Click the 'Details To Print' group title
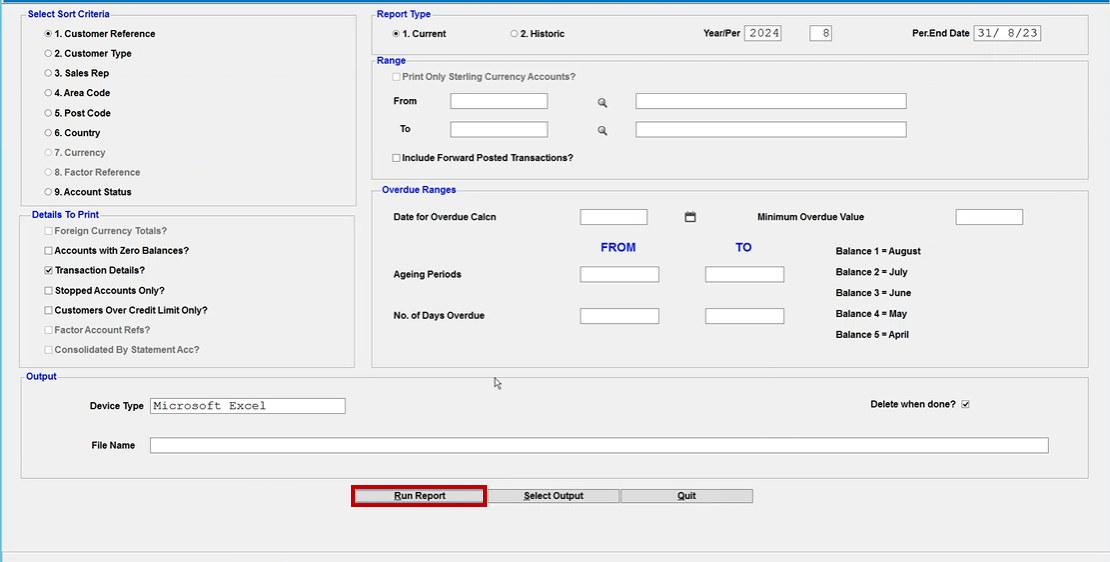The height and width of the screenshot is (562, 1110). [x=65, y=214]
